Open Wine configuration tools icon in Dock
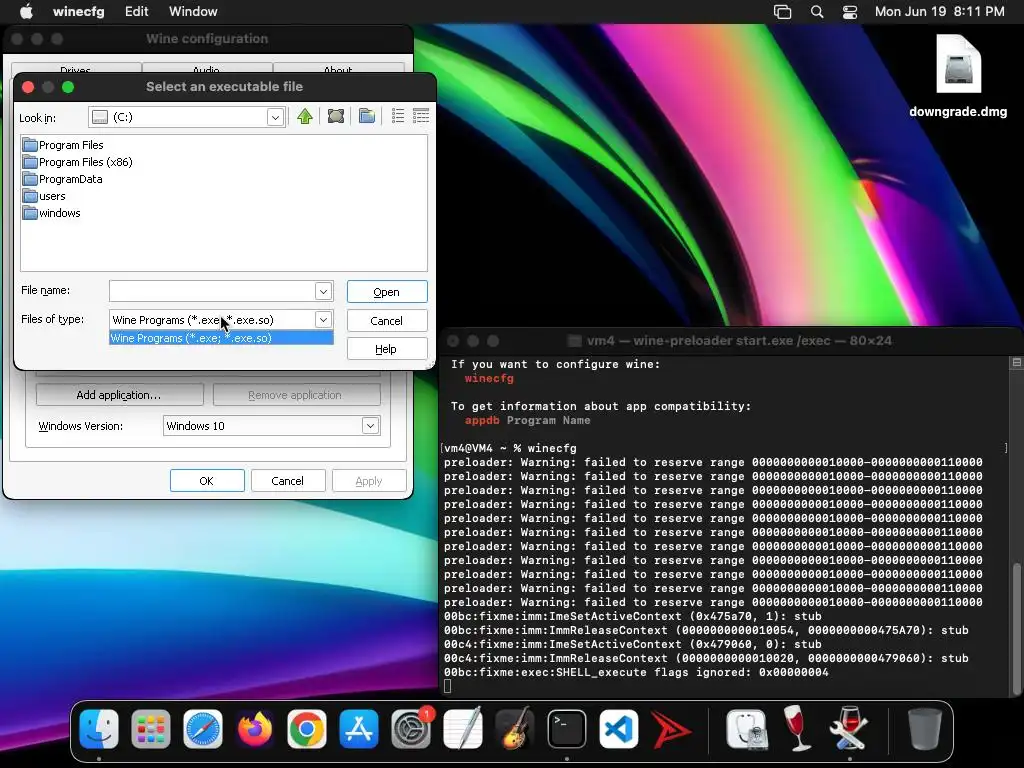 click(849, 729)
